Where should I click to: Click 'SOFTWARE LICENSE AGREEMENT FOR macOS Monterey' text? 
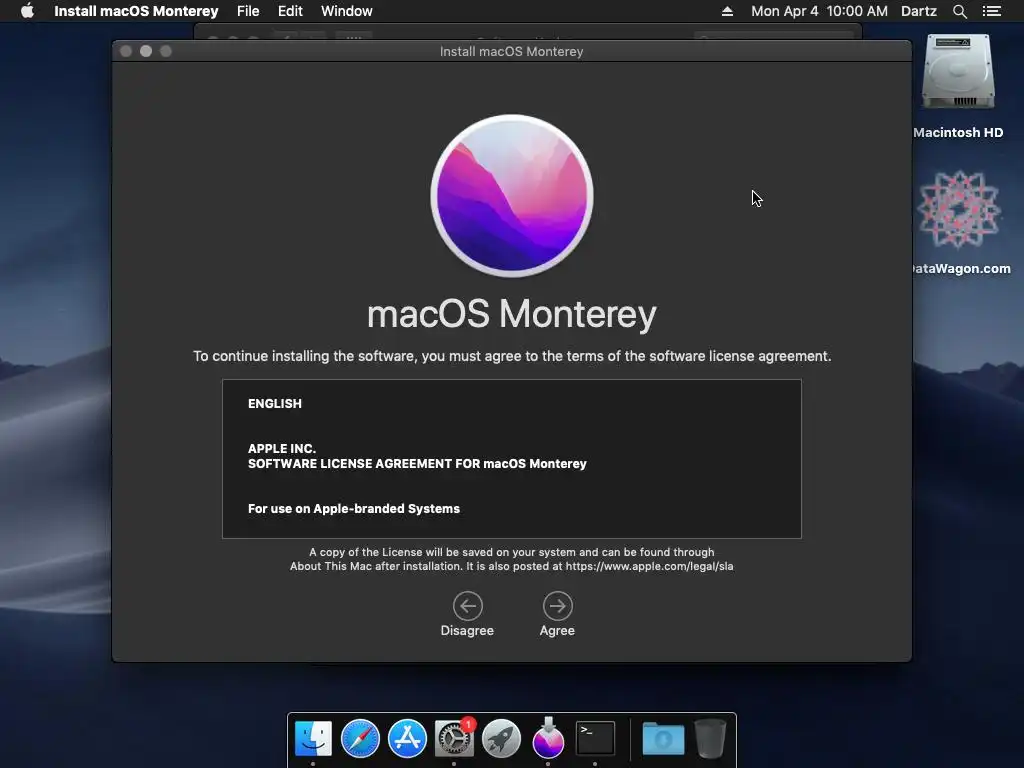coord(417,464)
